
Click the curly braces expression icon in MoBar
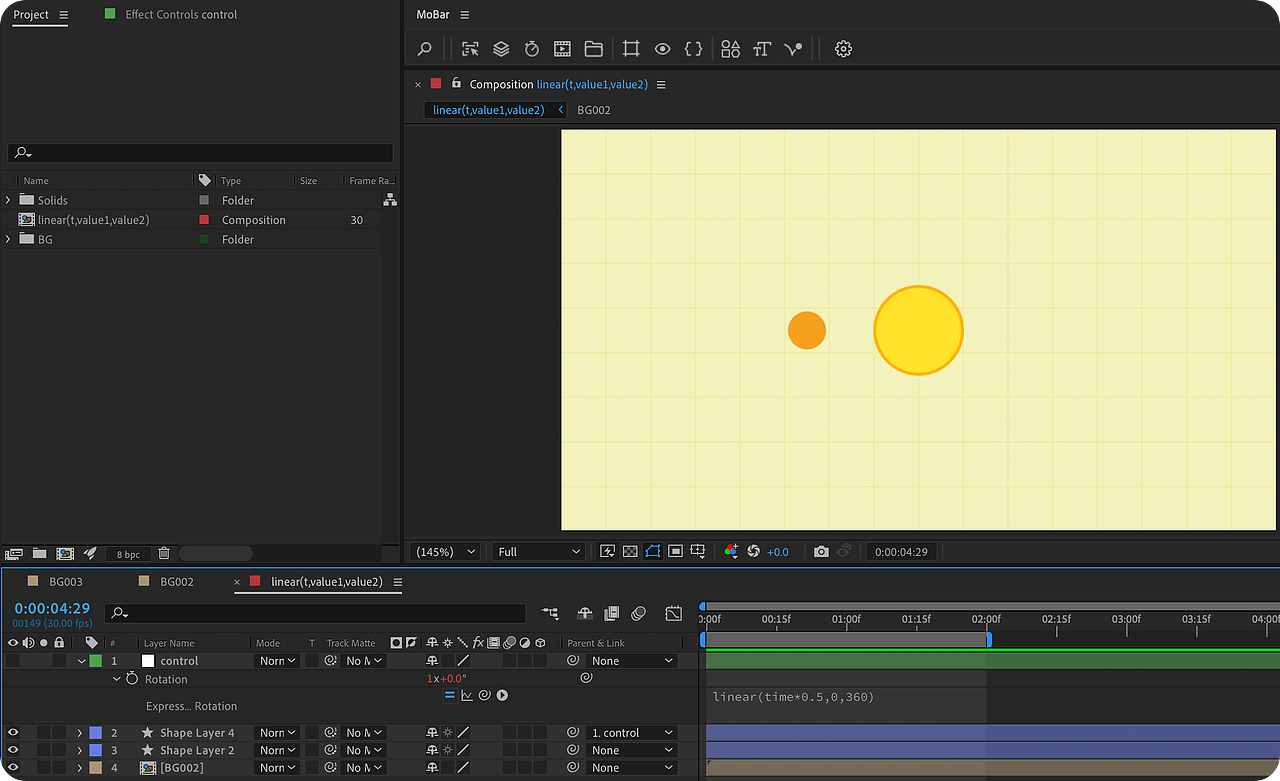(x=693, y=49)
